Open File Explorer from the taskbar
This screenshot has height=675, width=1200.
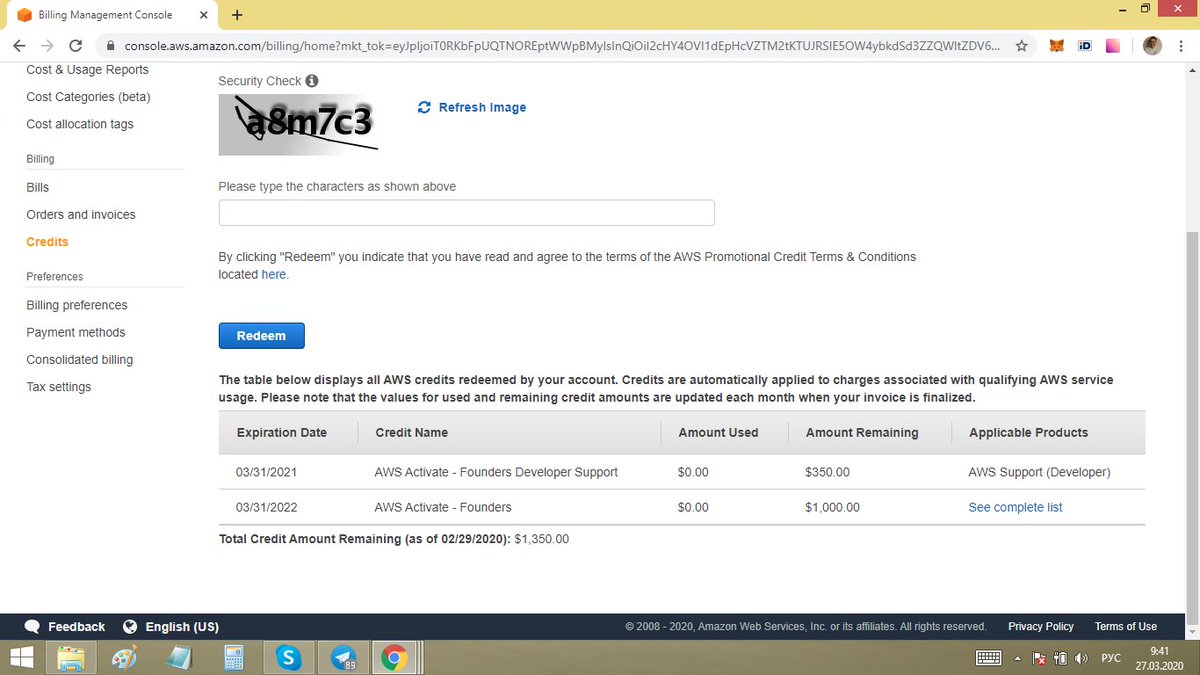tap(70, 658)
